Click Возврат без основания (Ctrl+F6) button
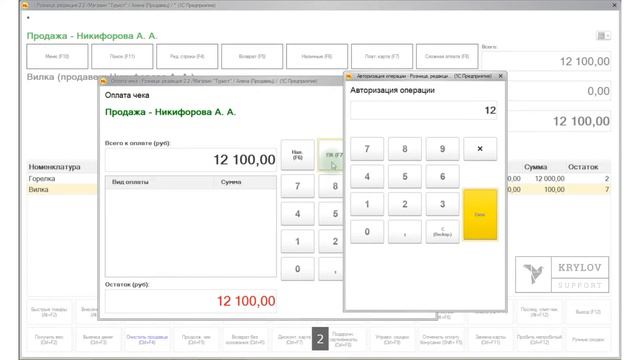This screenshot has height=360, width=640. point(245,340)
